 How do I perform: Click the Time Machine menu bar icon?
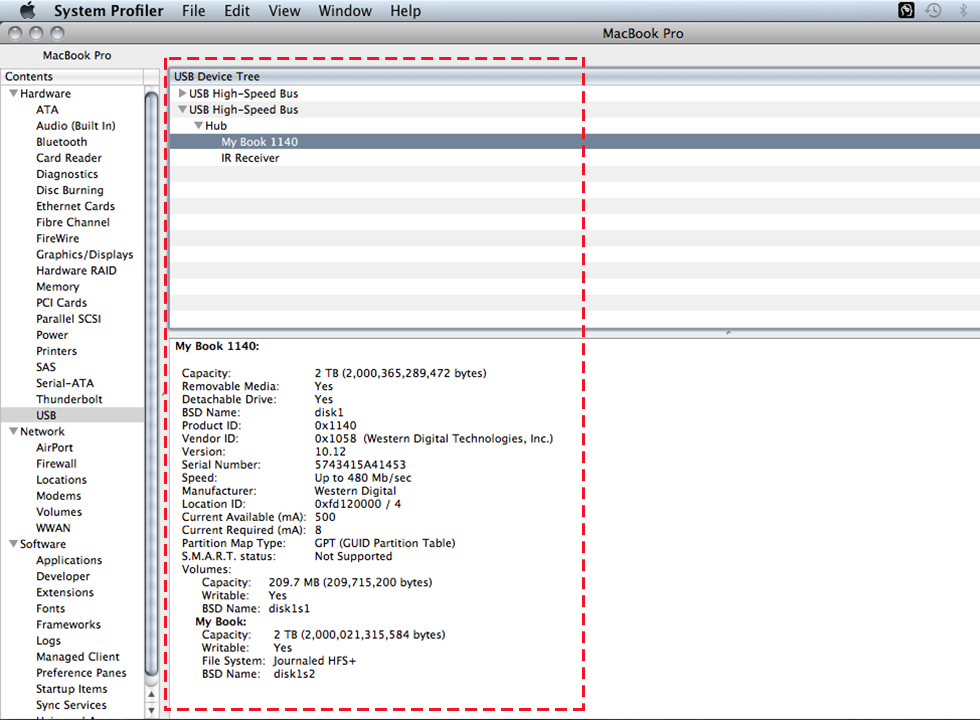[x=933, y=11]
